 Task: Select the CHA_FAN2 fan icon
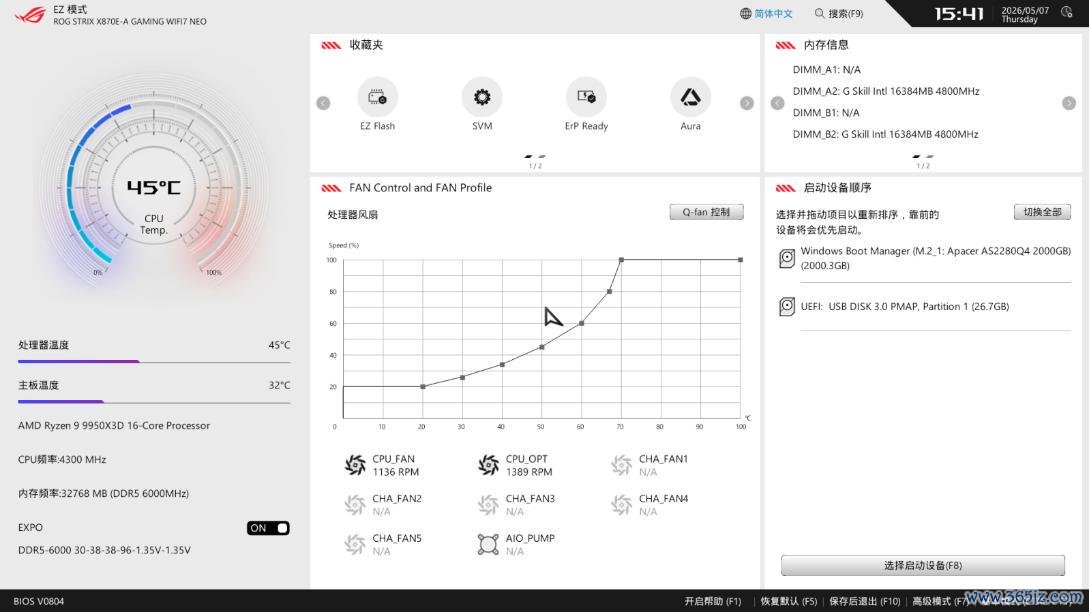pos(355,504)
